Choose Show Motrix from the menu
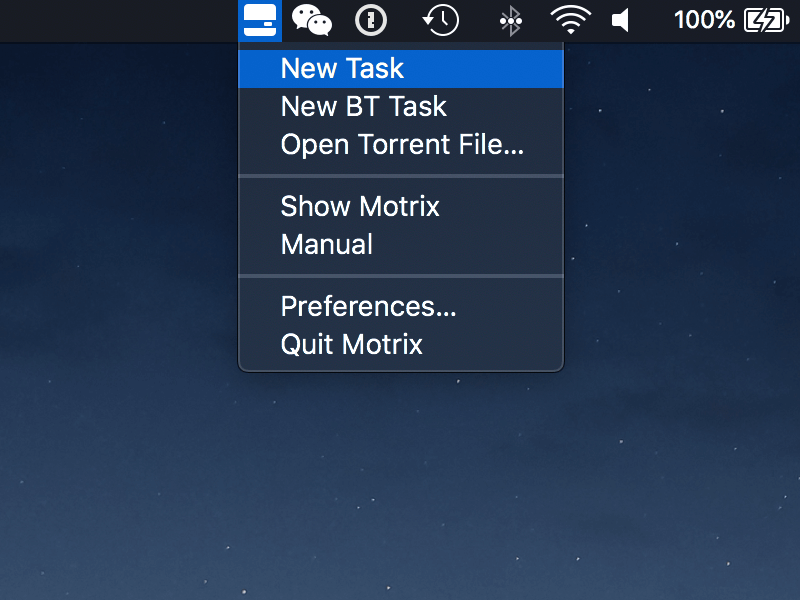 coord(401,207)
